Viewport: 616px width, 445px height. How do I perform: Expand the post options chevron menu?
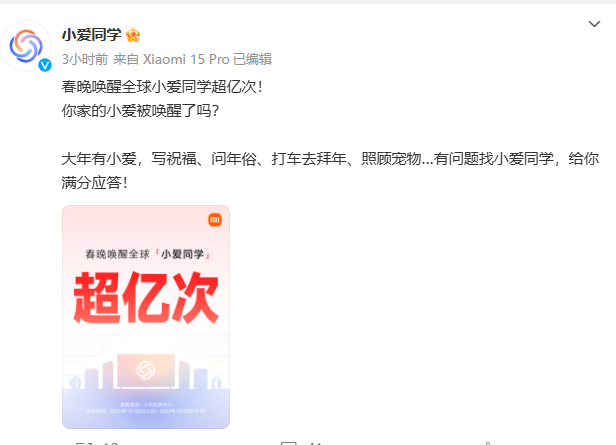pyautogui.click(x=594, y=24)
